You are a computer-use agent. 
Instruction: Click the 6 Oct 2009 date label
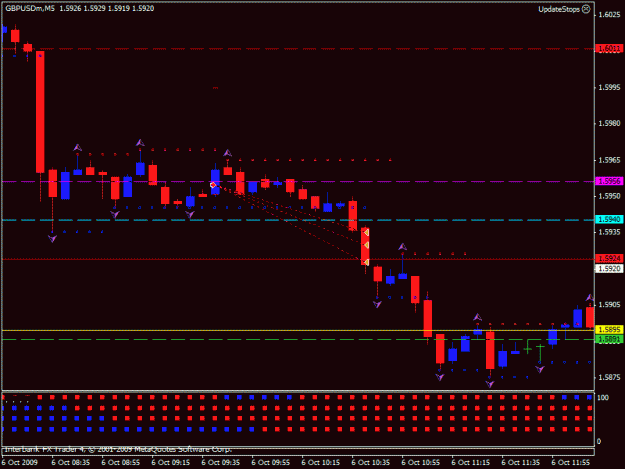(20, 462)
